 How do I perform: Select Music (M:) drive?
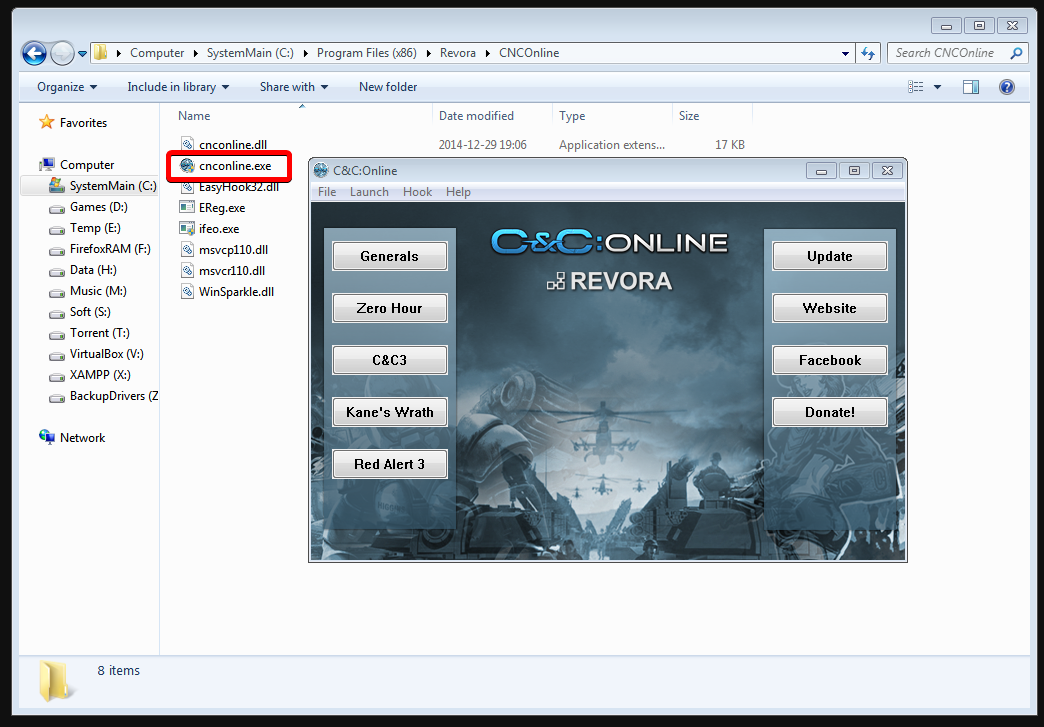click(87, 291)
